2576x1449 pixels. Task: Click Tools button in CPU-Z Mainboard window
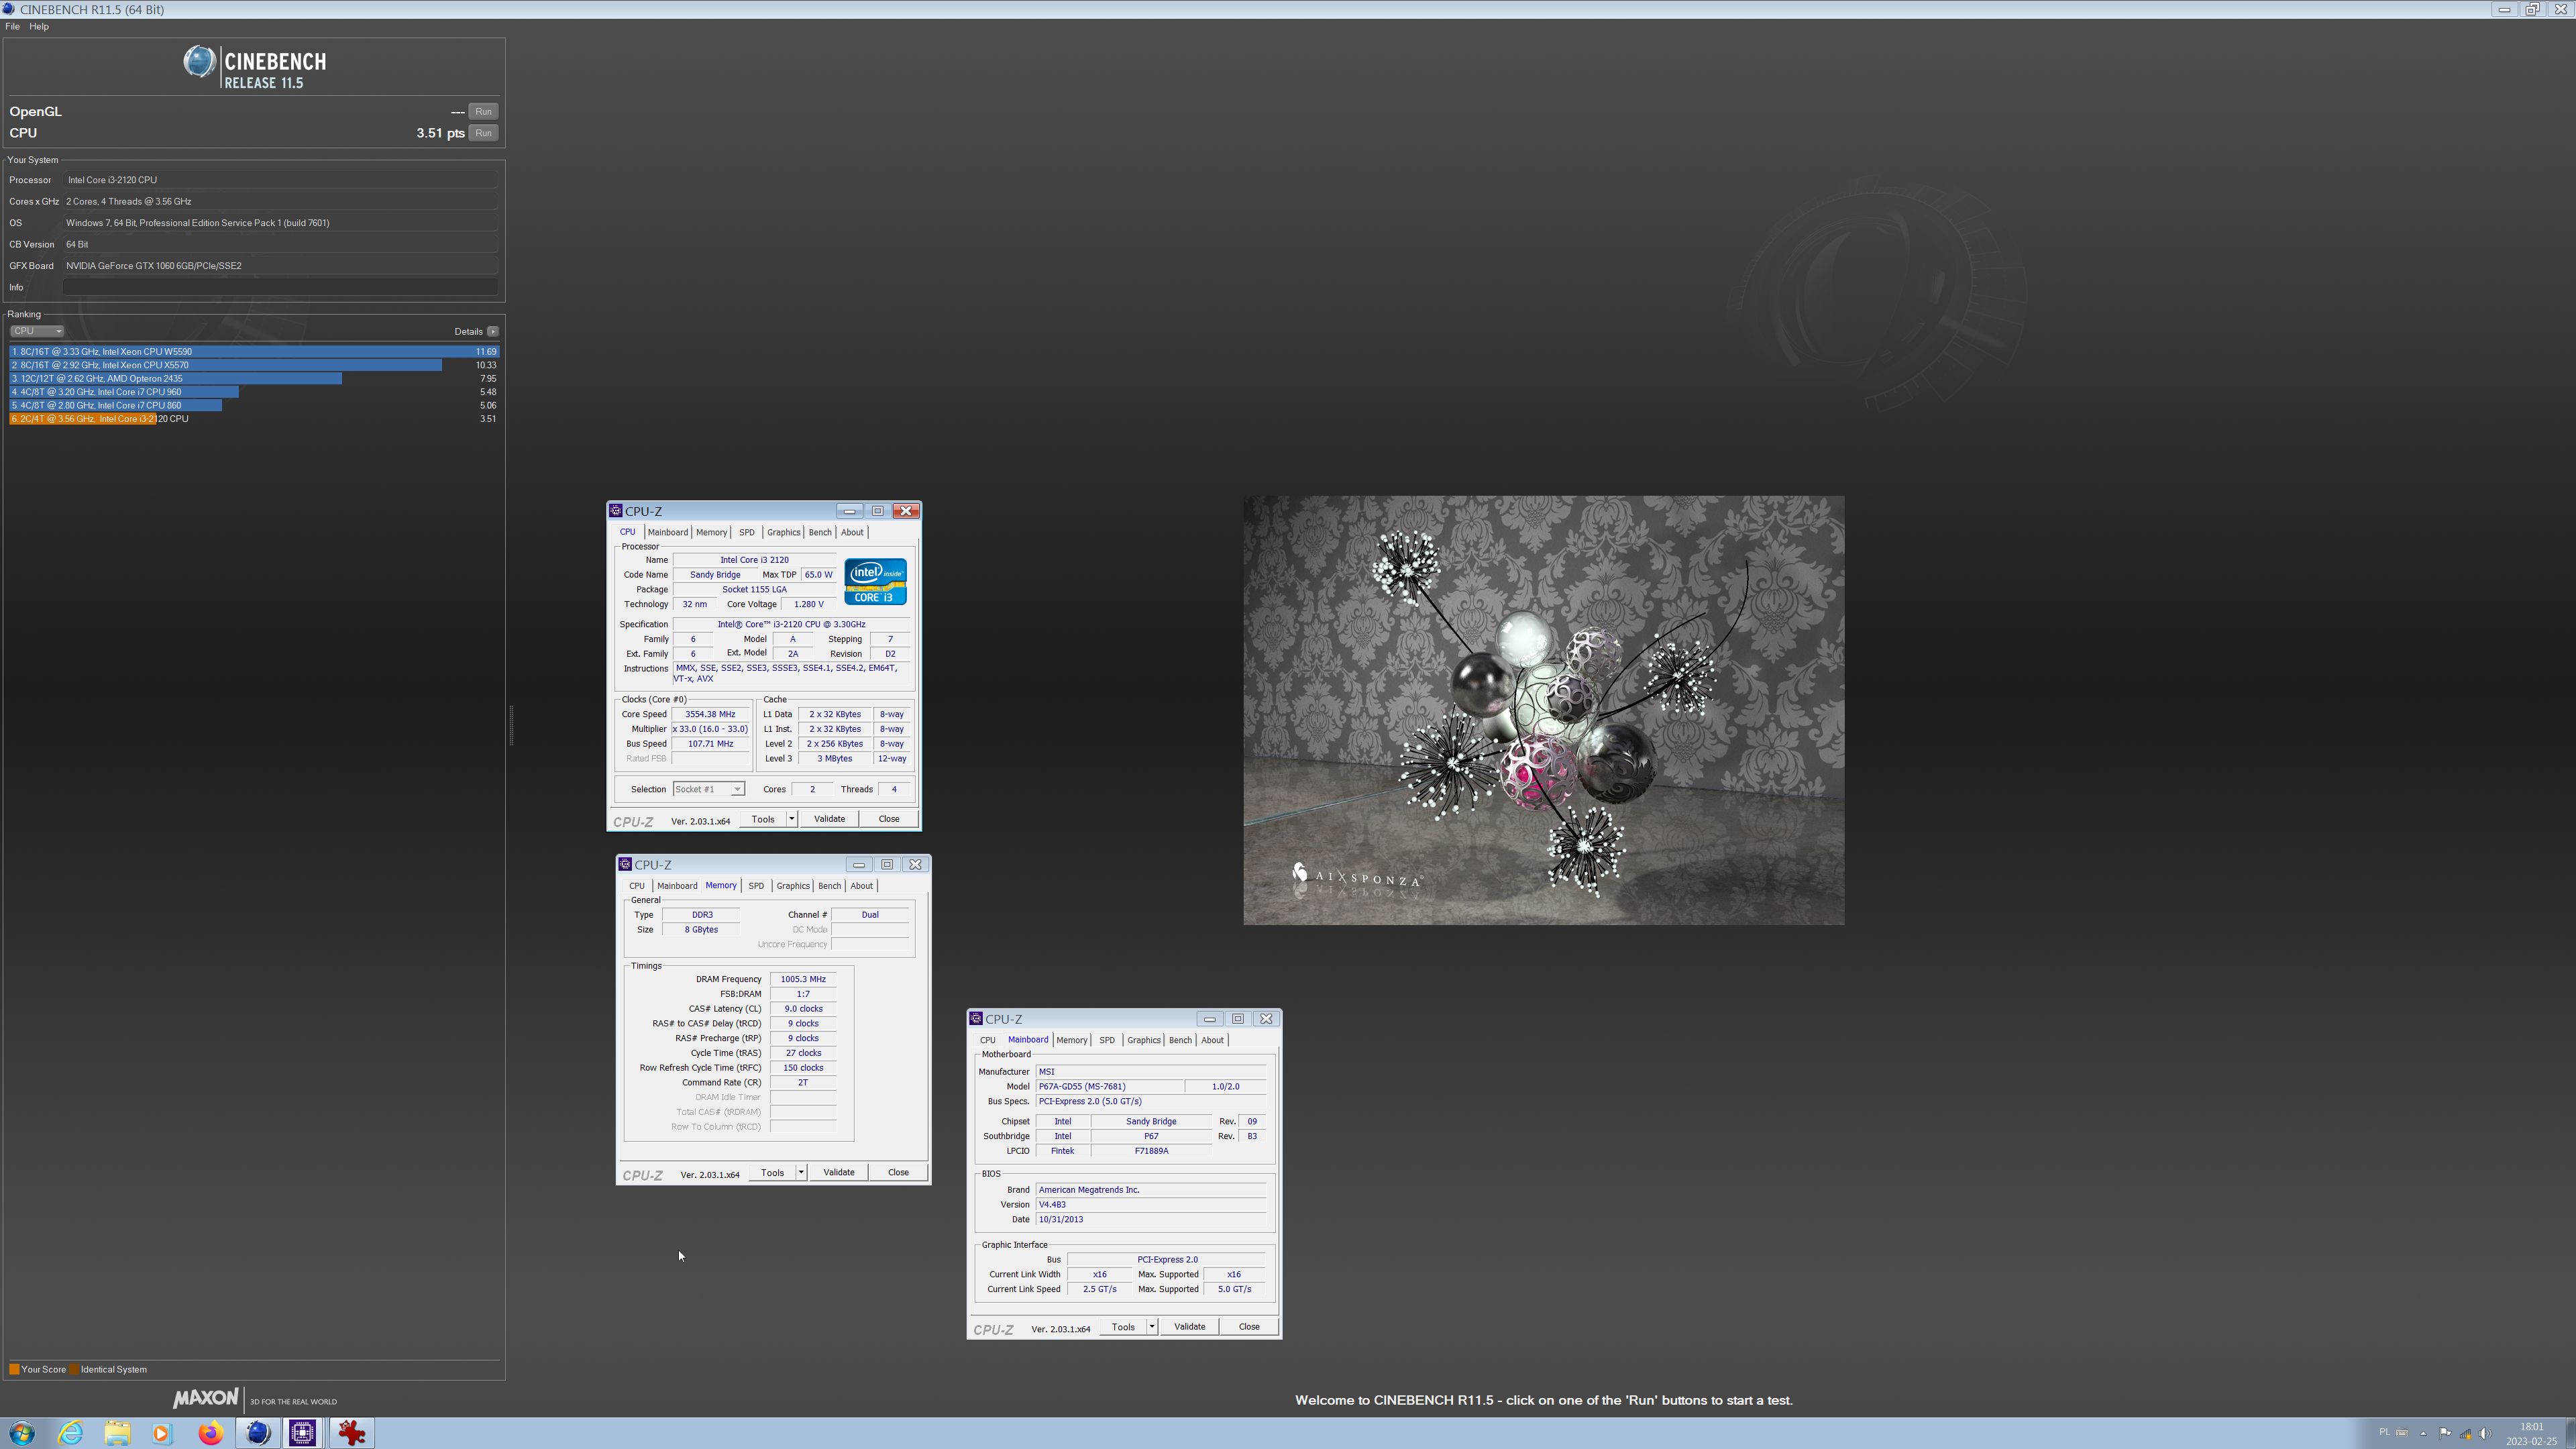point(1123,1326)
